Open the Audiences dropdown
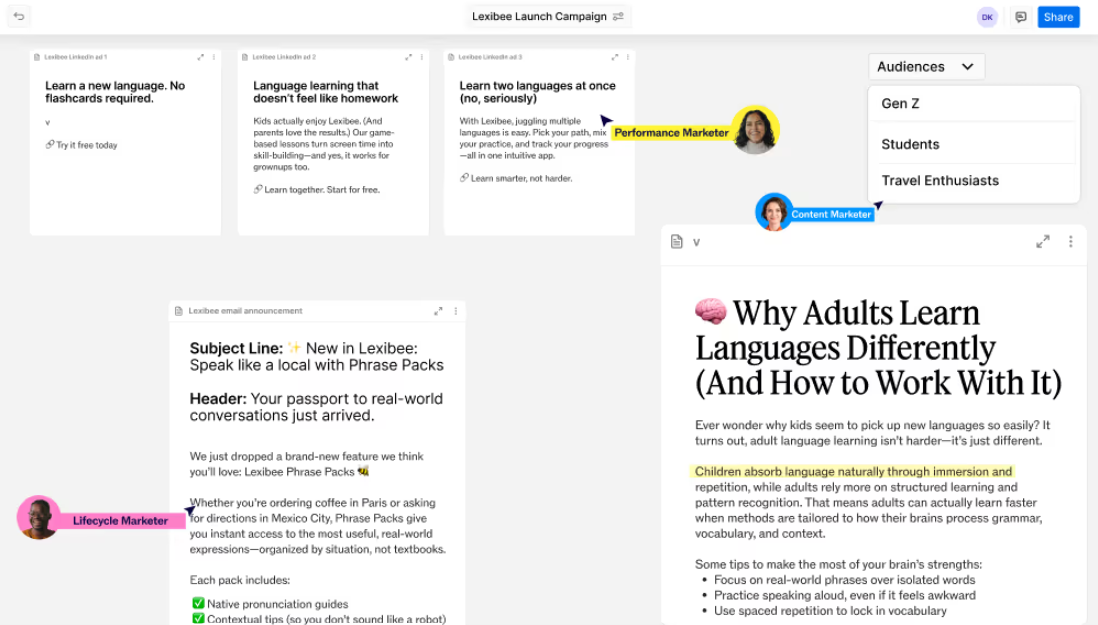Viewport: 1098px width, 625px height. (x=926, y=66)
